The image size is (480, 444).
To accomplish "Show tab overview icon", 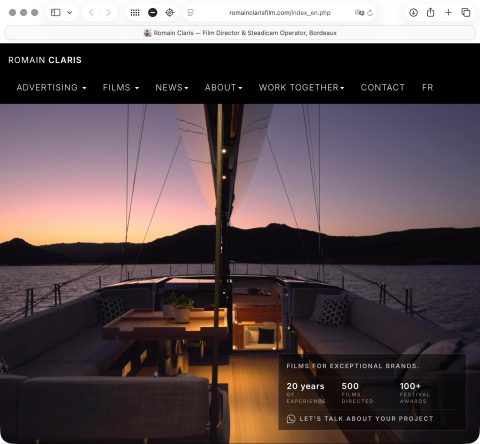I will point(465,13).
